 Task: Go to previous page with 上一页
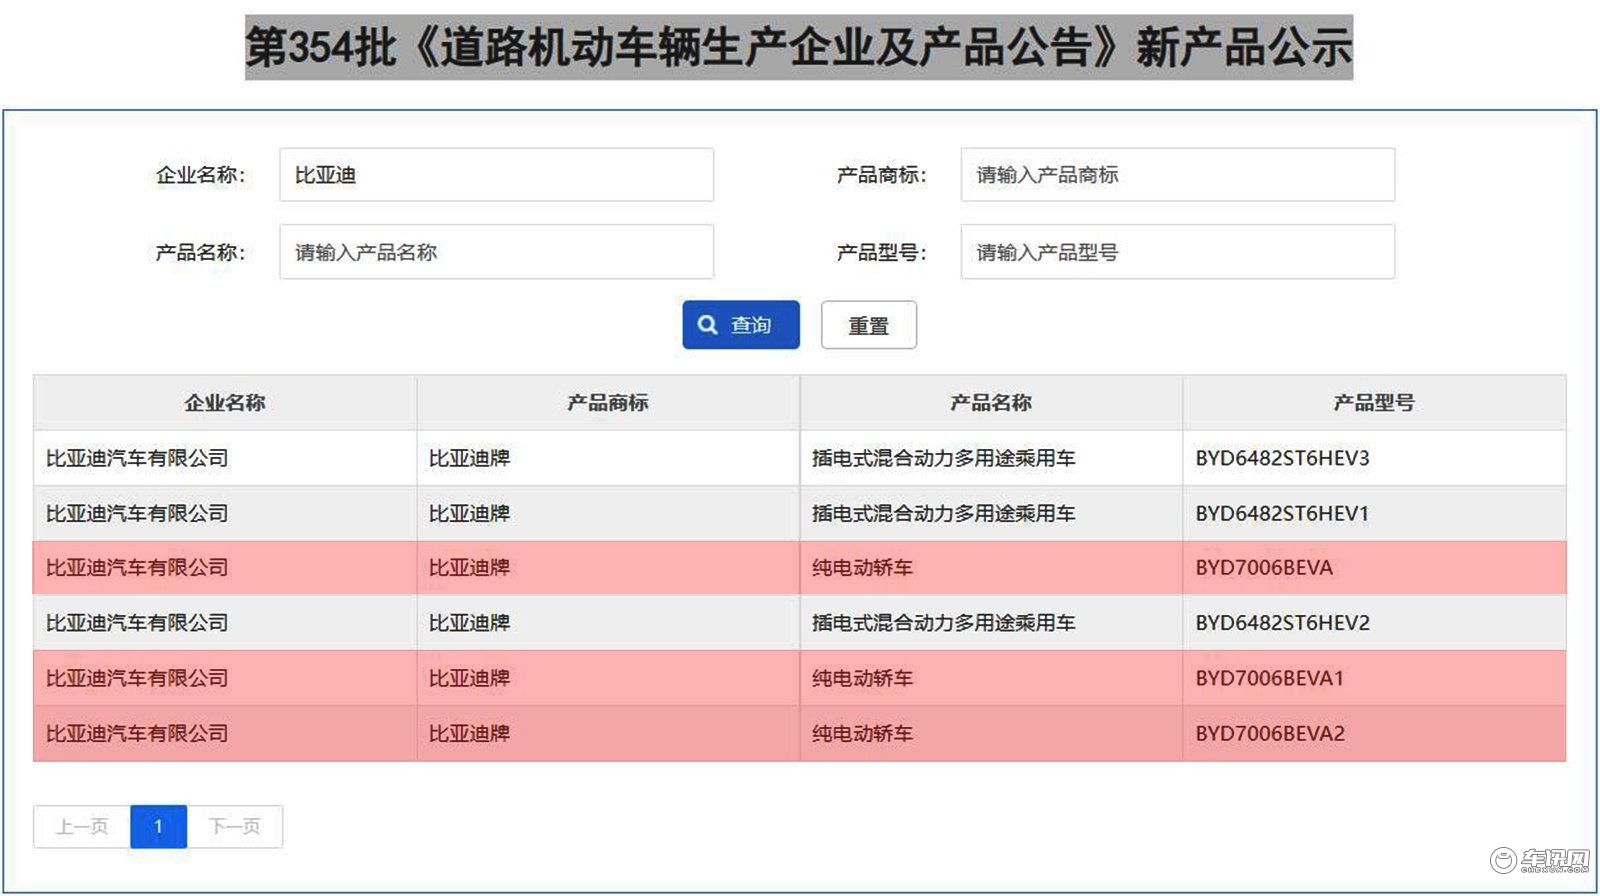82,827
